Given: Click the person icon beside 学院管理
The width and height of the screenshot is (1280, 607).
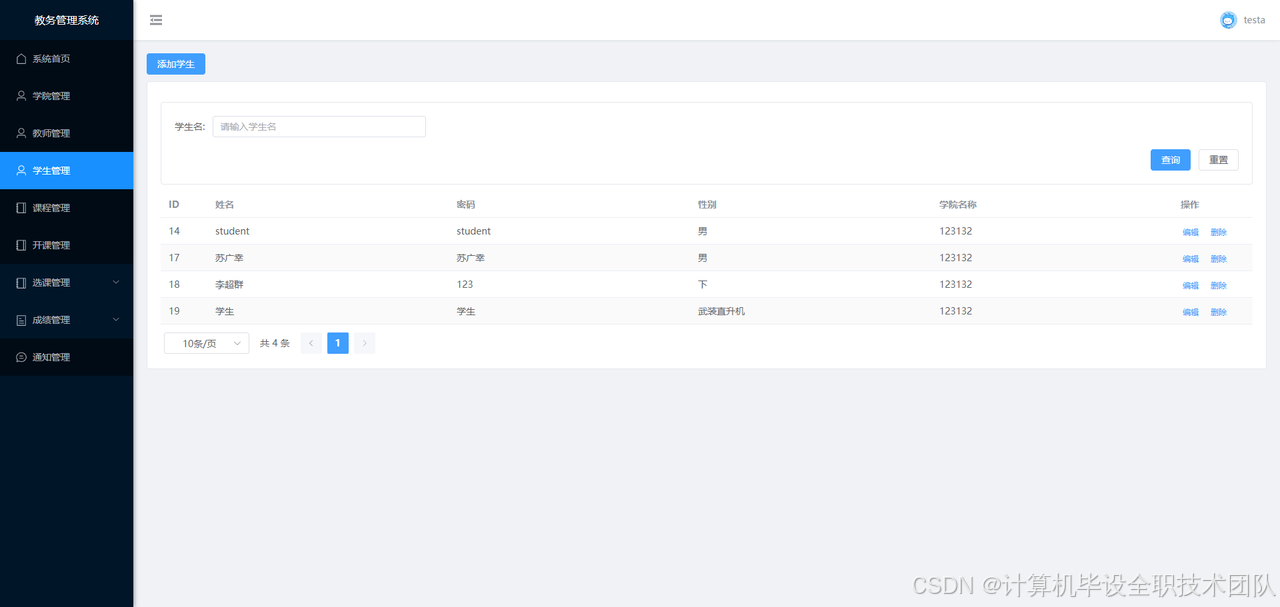Looking at the screenshot, I should pyautogui.click(x=21, y=96).
